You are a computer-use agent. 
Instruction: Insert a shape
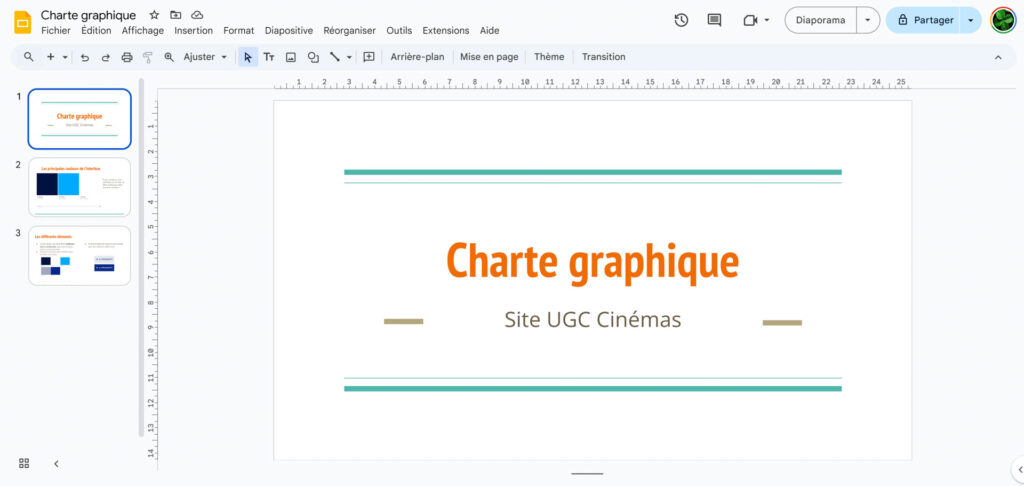pos(313,57)
